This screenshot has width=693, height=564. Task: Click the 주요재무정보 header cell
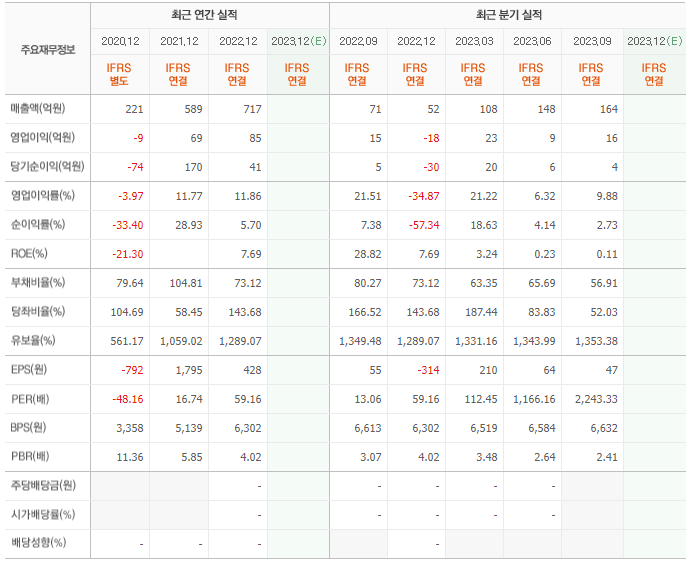pyautogui.click(x=48, y=50)
